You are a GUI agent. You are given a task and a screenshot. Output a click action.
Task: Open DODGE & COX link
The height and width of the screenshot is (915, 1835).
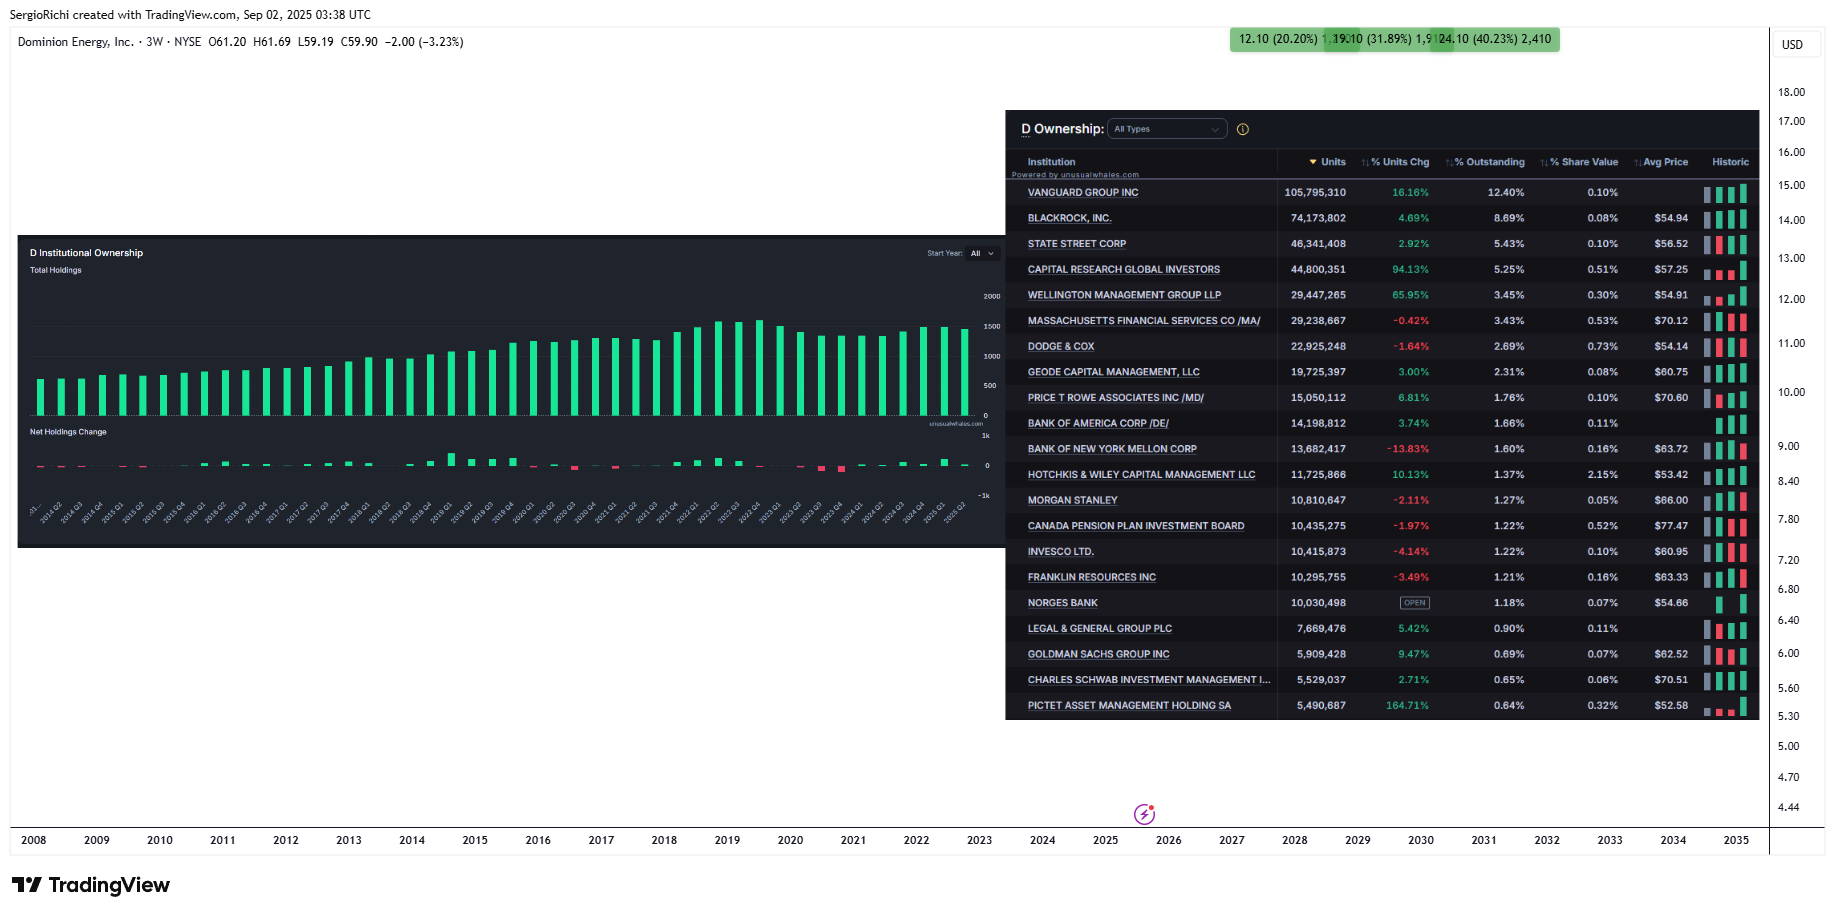(1061, 346)
